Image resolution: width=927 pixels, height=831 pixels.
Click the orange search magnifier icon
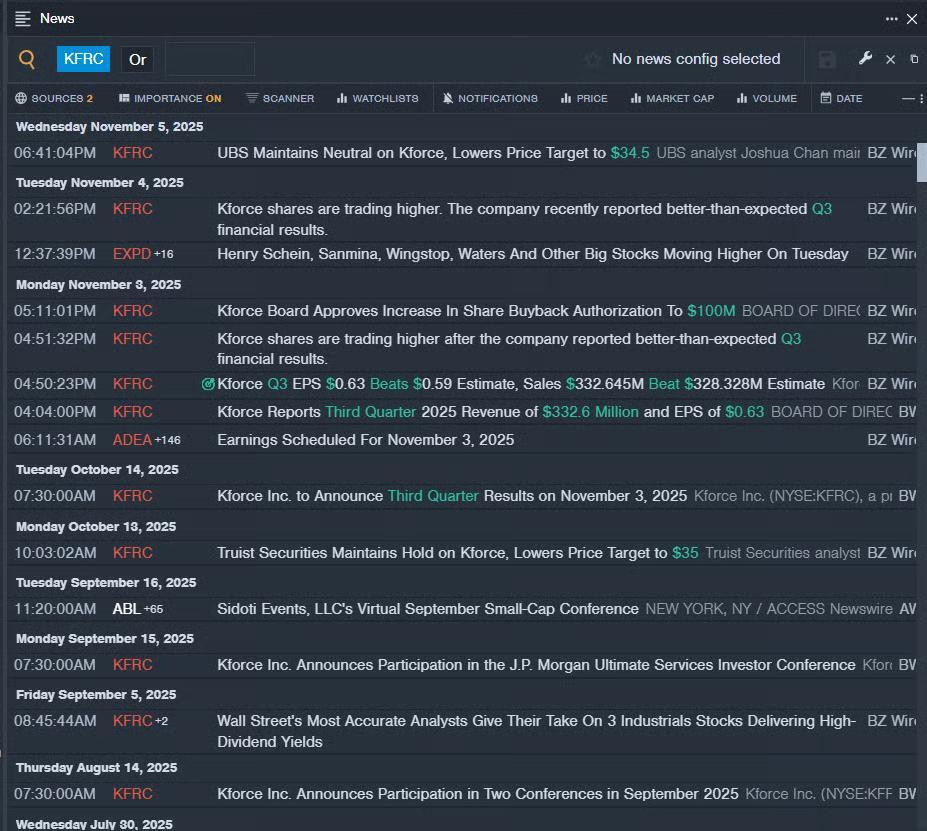click(27, 60)
